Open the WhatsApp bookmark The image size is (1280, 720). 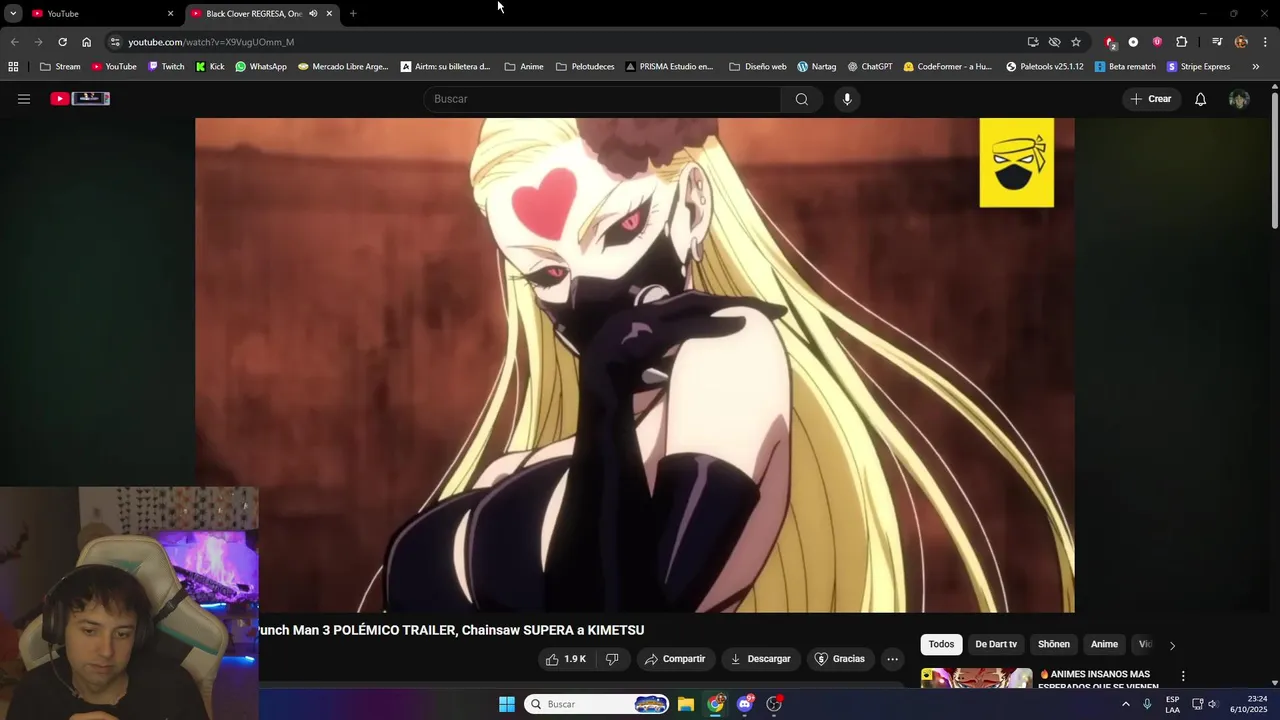pos(261,67)
